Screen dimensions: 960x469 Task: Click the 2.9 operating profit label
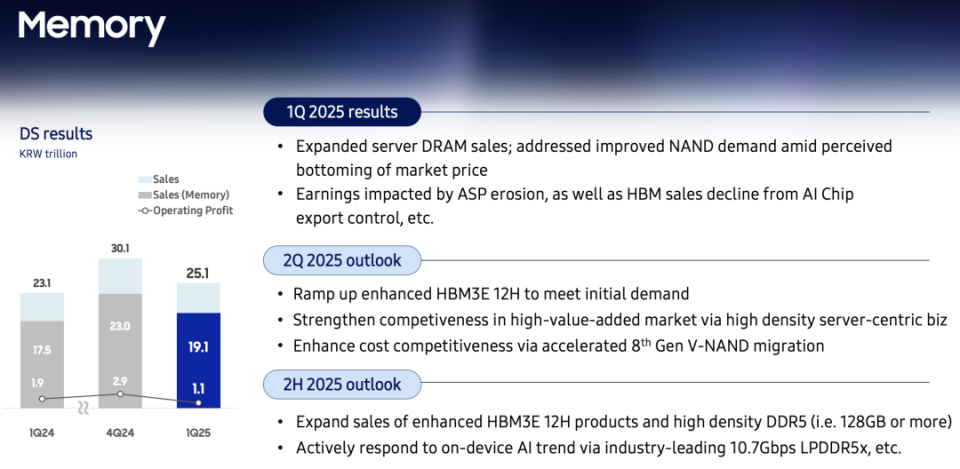coord(120,381)
